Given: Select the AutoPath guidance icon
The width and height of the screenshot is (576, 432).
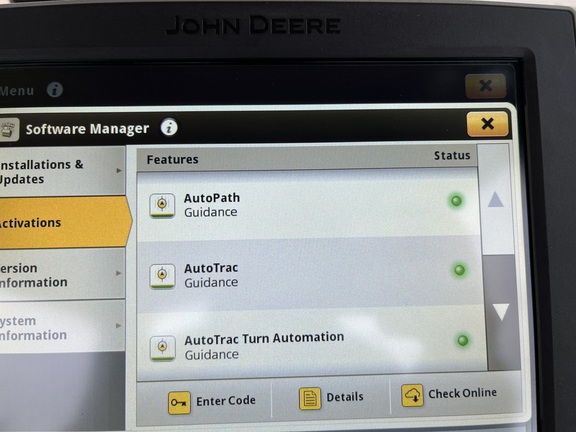Looking at the screenshot, I should point(162,206).
